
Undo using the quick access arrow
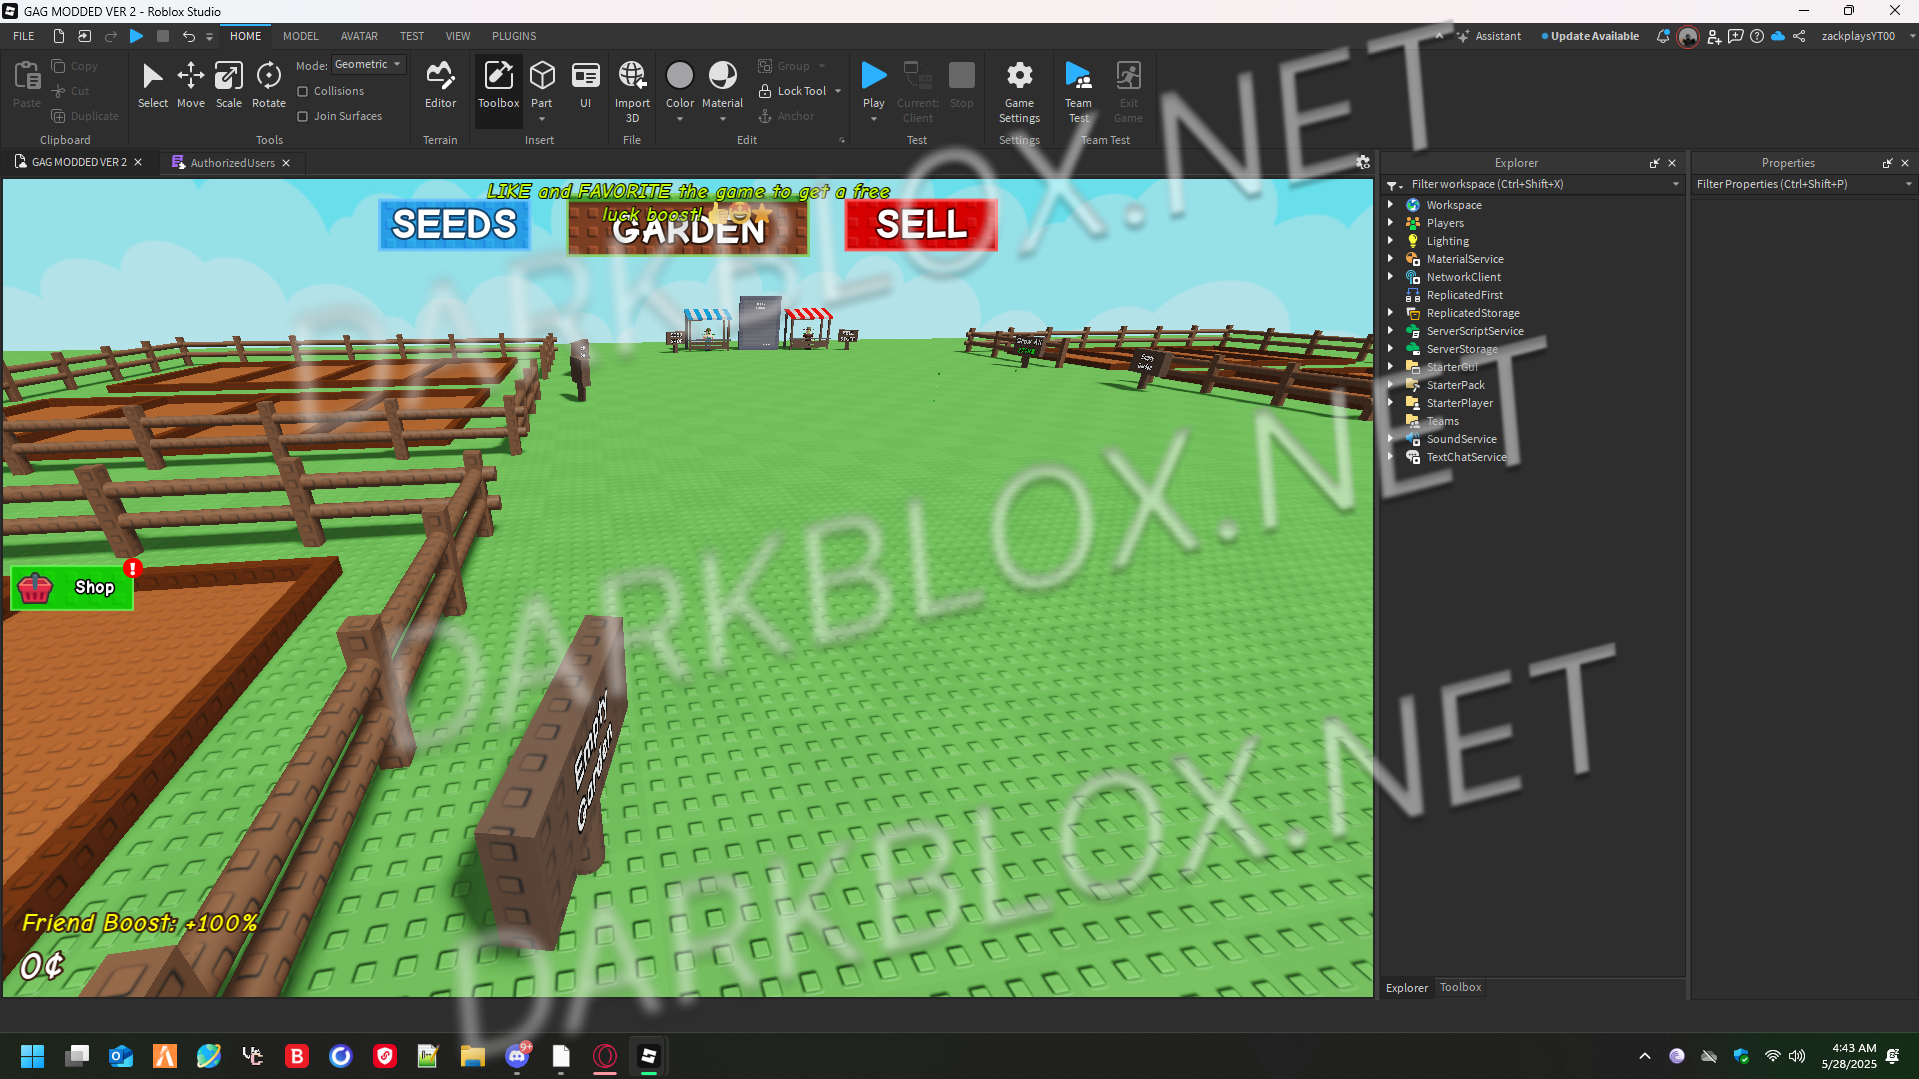[188, 36]
